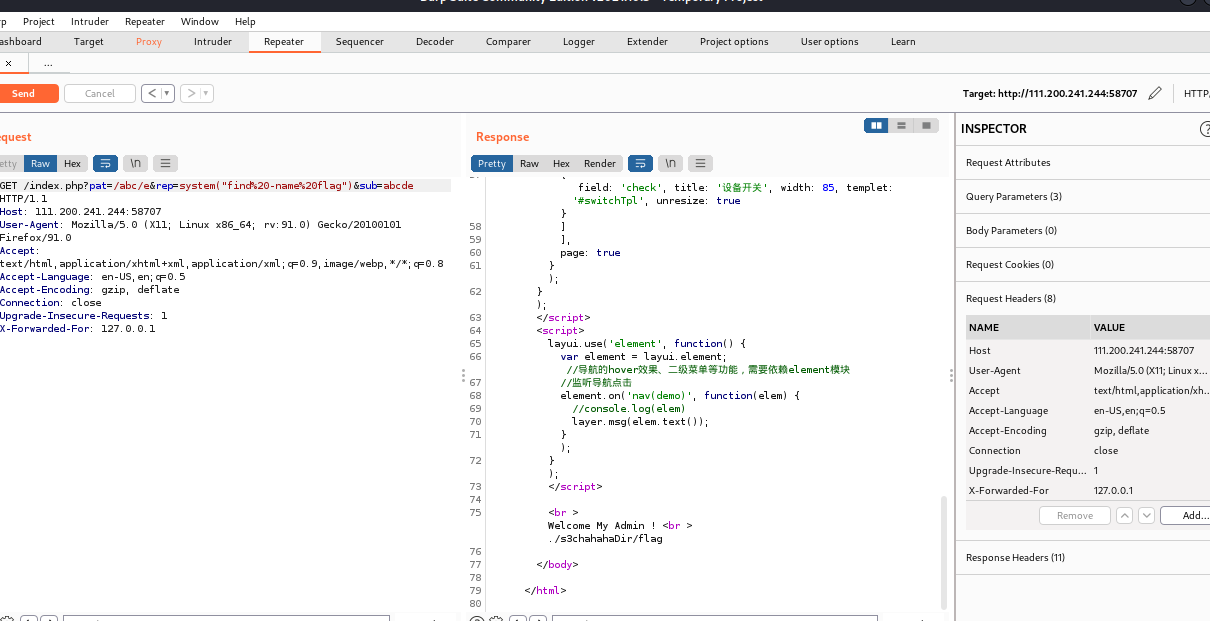Expand Request Attributes section in Inspector
Screen dimensions: 1210x621
tap(1085, 163)
